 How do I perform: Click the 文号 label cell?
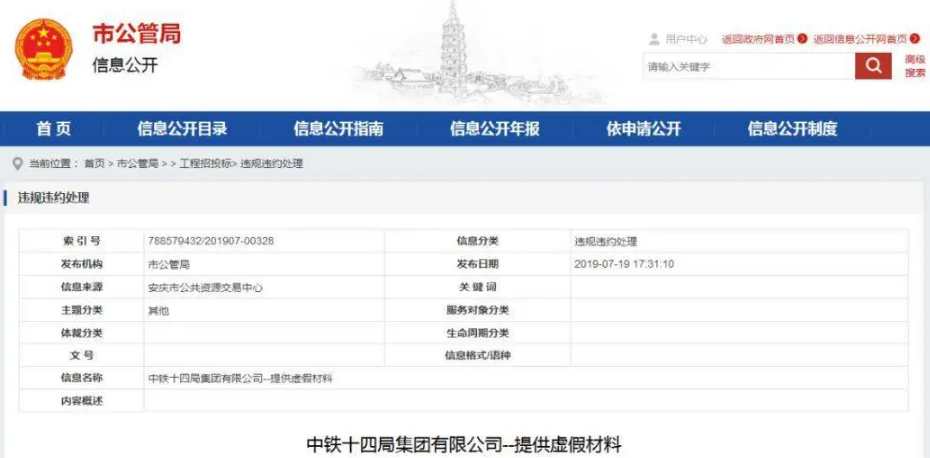pos(82,355)
